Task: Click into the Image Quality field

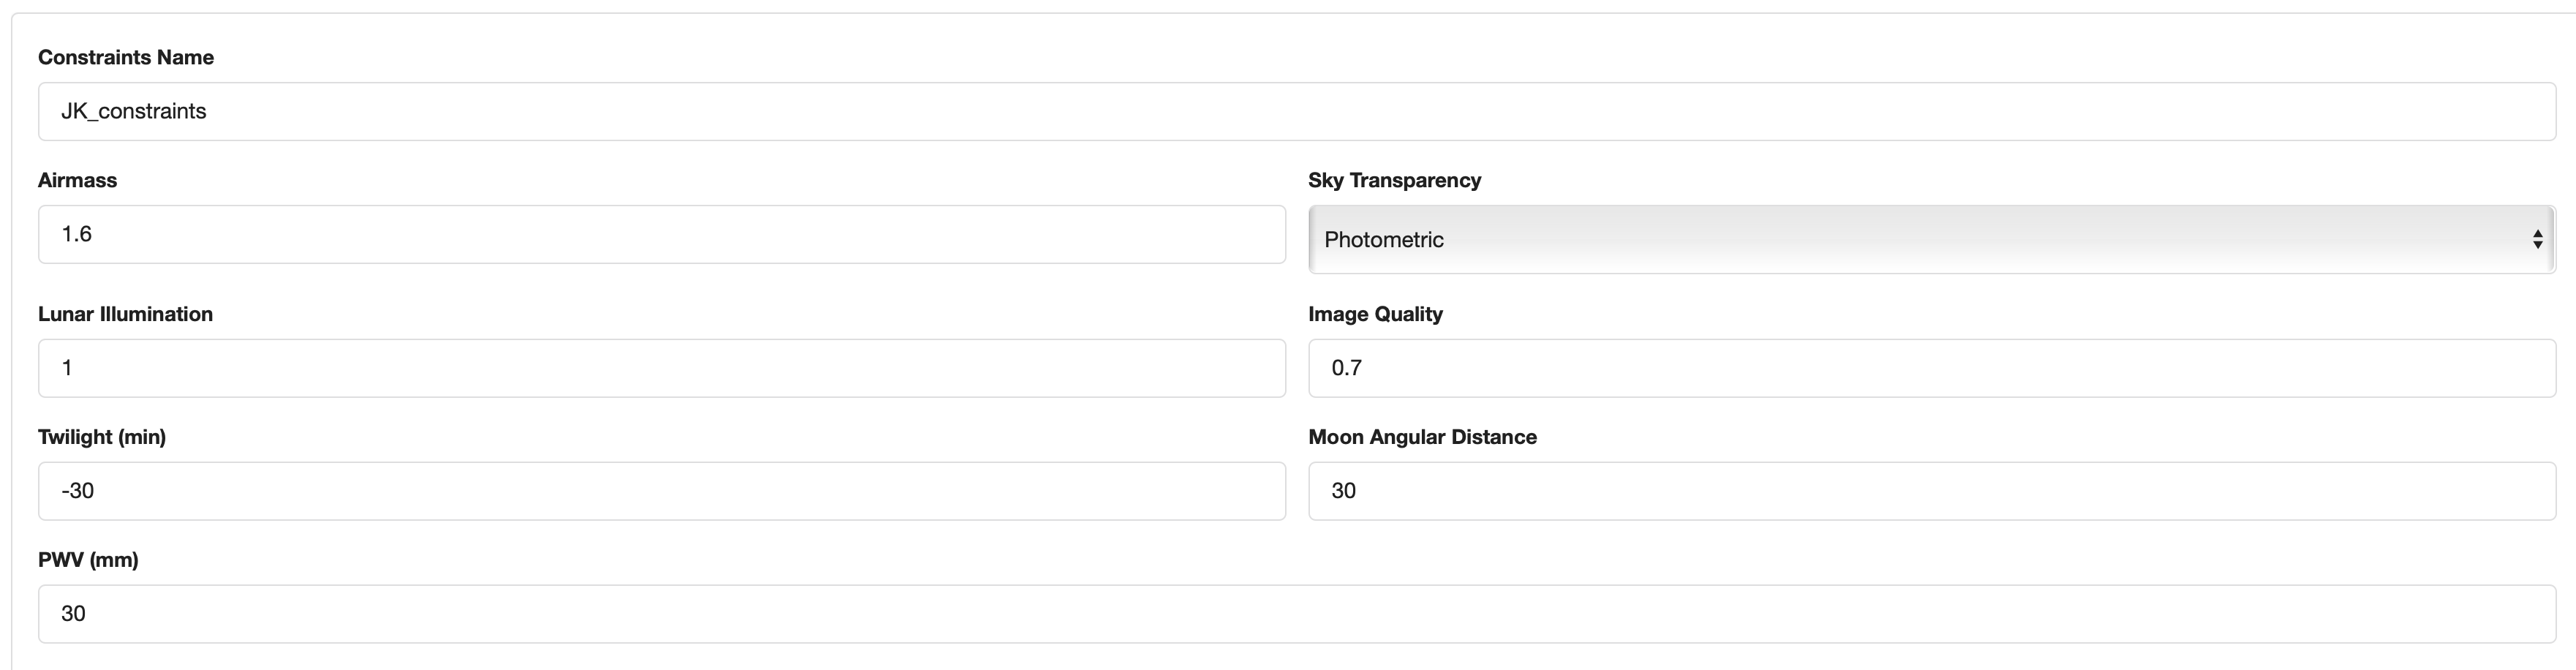Action: pyautogui.click(x=1931, y=368)
